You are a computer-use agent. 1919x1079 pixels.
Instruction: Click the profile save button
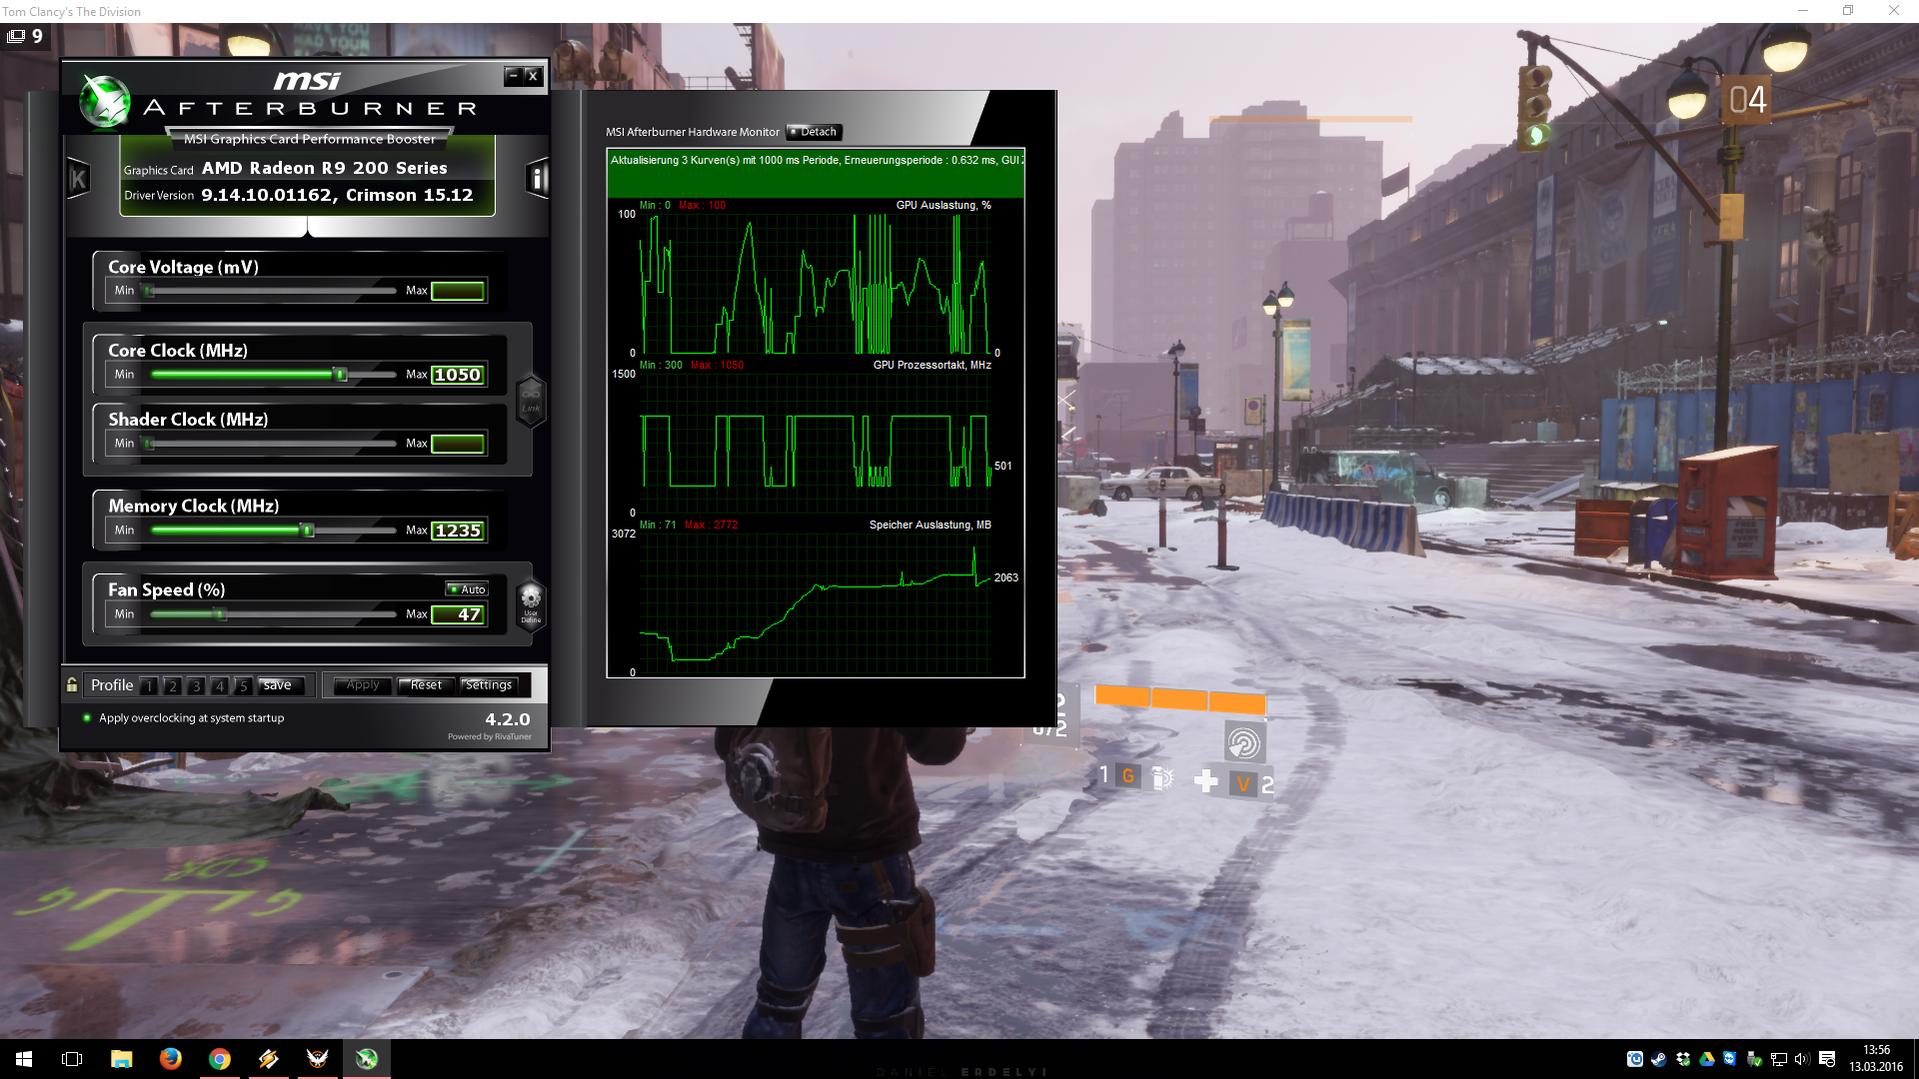279,685
